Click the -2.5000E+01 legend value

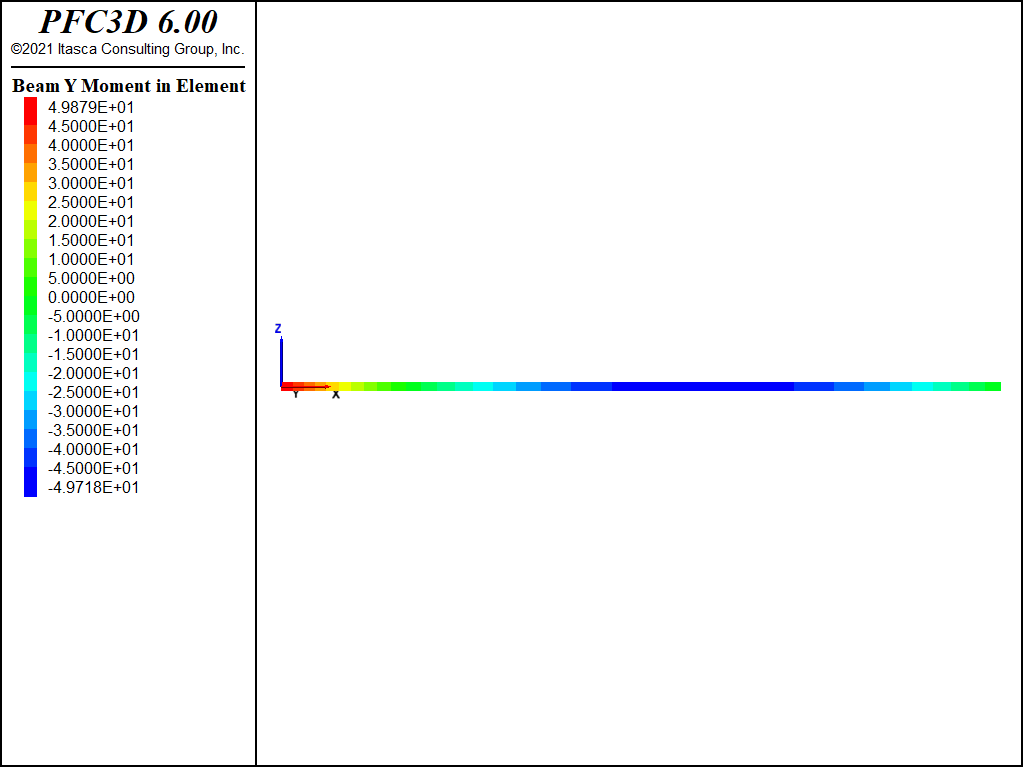coord(93,392)
